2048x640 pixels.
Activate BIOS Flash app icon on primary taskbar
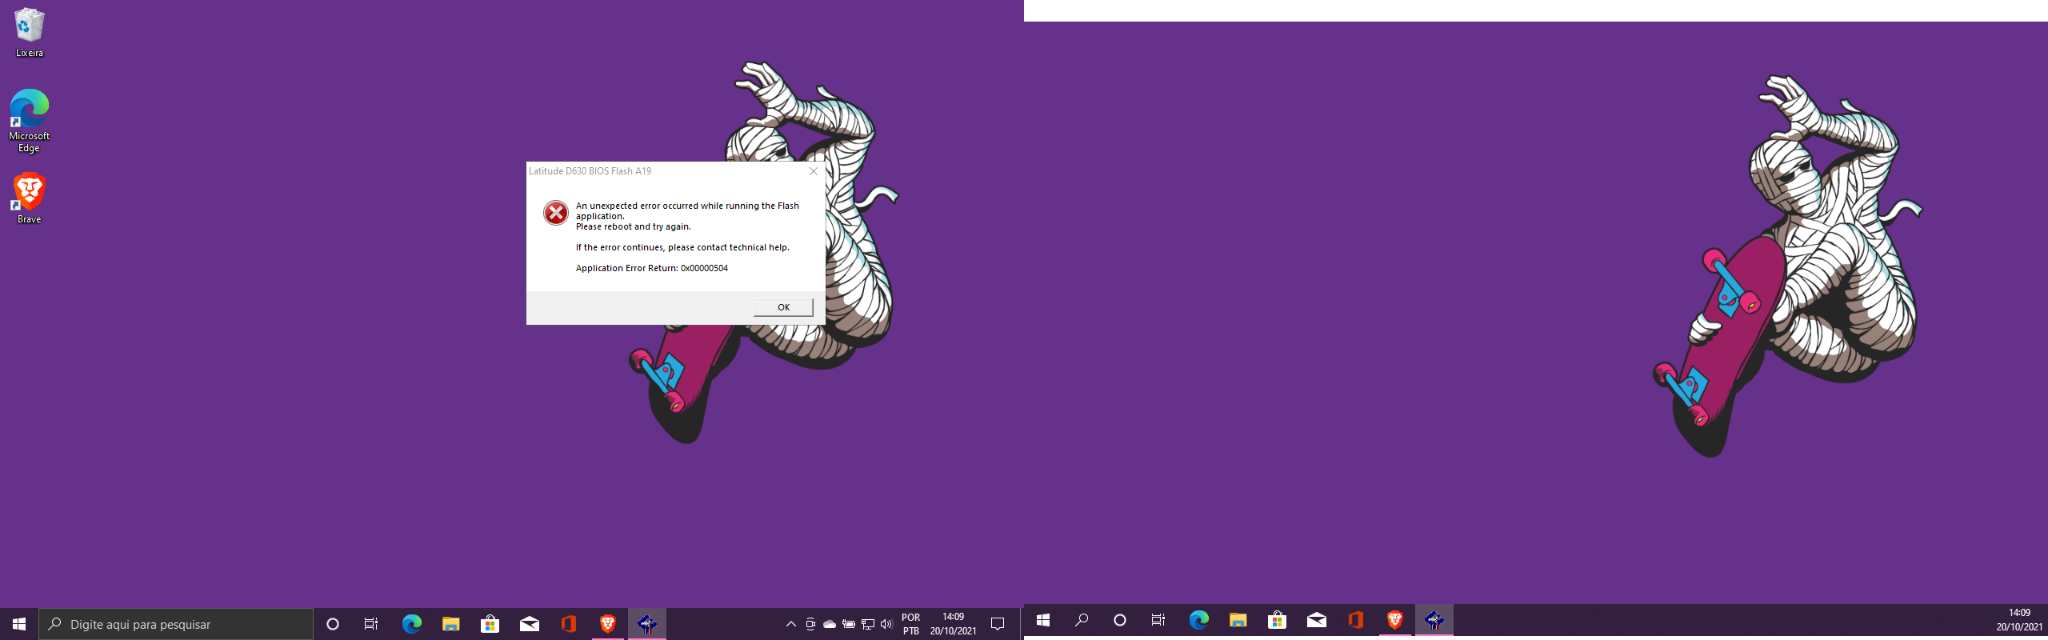[x=647, y=624]
